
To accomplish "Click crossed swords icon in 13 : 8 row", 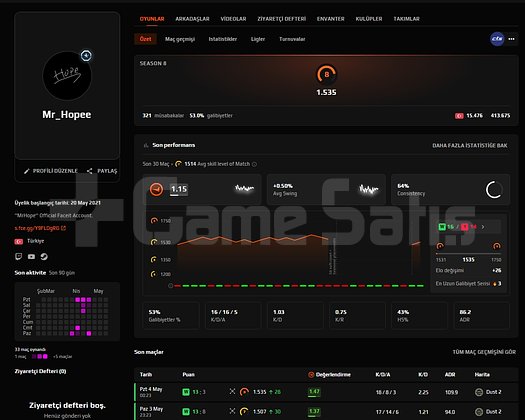I will click(232, 411).
